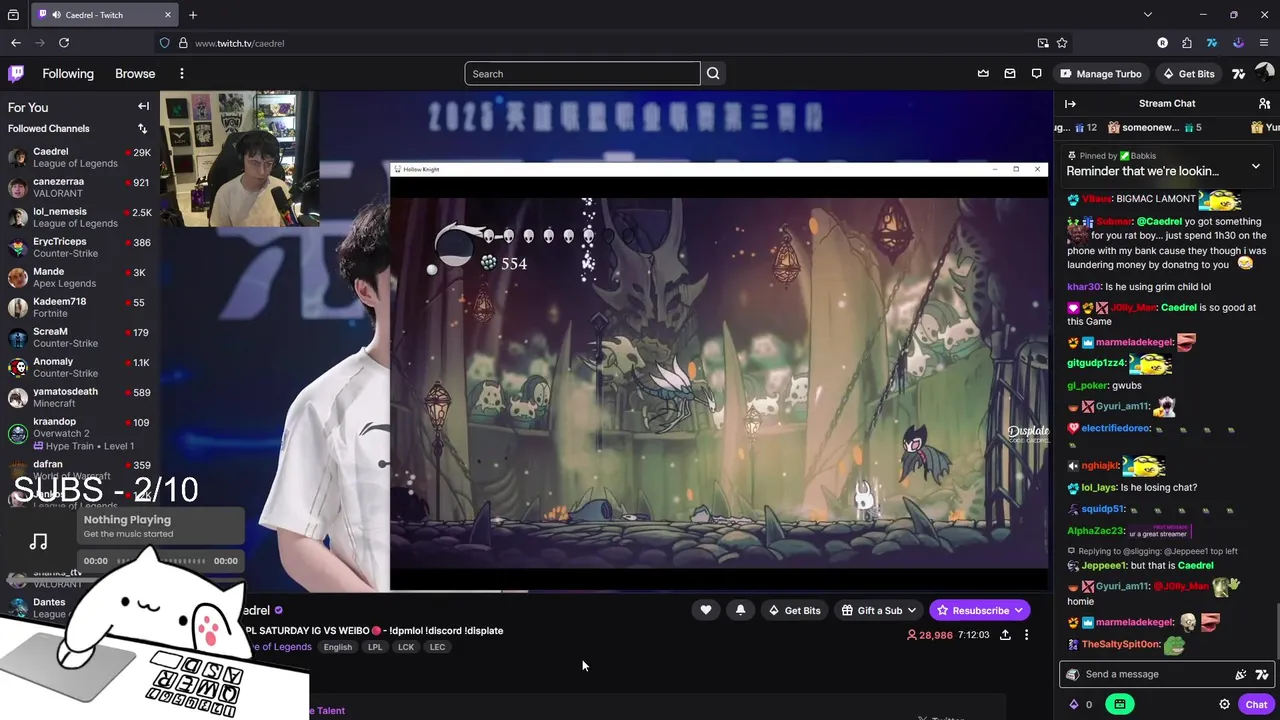The height and width of the screenshot is (720, 1280).
Task: Unfollow with the heart button
Action: [x=706, y=610]
